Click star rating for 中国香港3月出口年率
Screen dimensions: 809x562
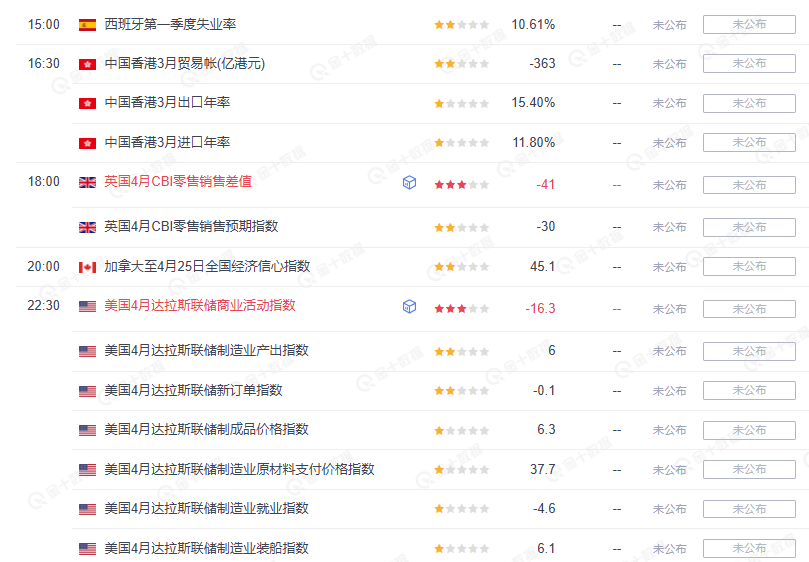click(461, 103)
